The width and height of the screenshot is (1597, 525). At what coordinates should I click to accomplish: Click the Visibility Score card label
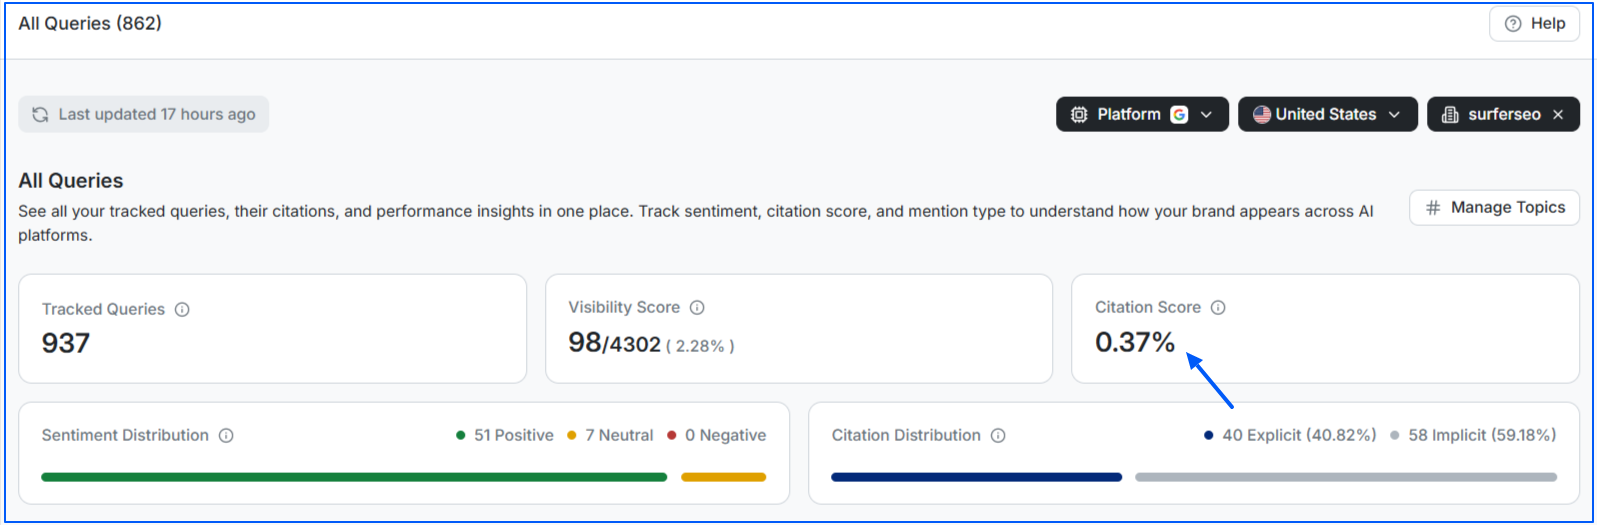624,307
